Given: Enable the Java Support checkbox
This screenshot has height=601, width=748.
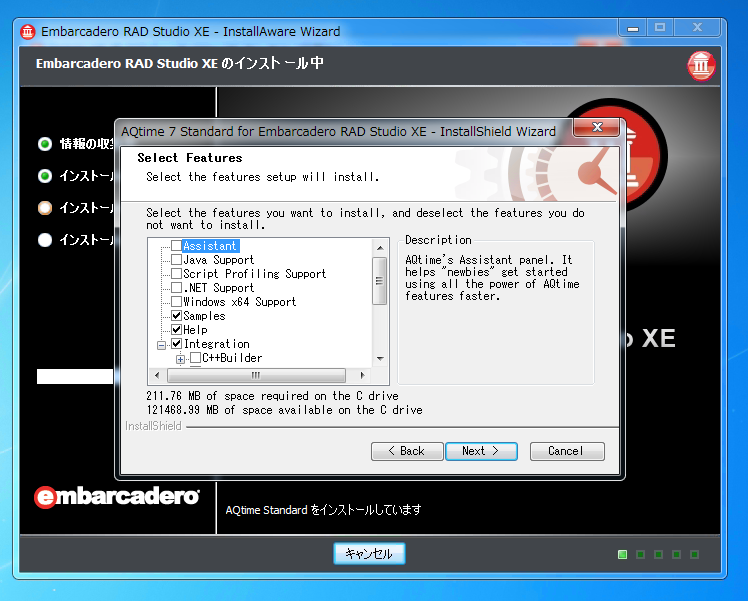Looking at the screenshot, I should (x=177, y=259).
